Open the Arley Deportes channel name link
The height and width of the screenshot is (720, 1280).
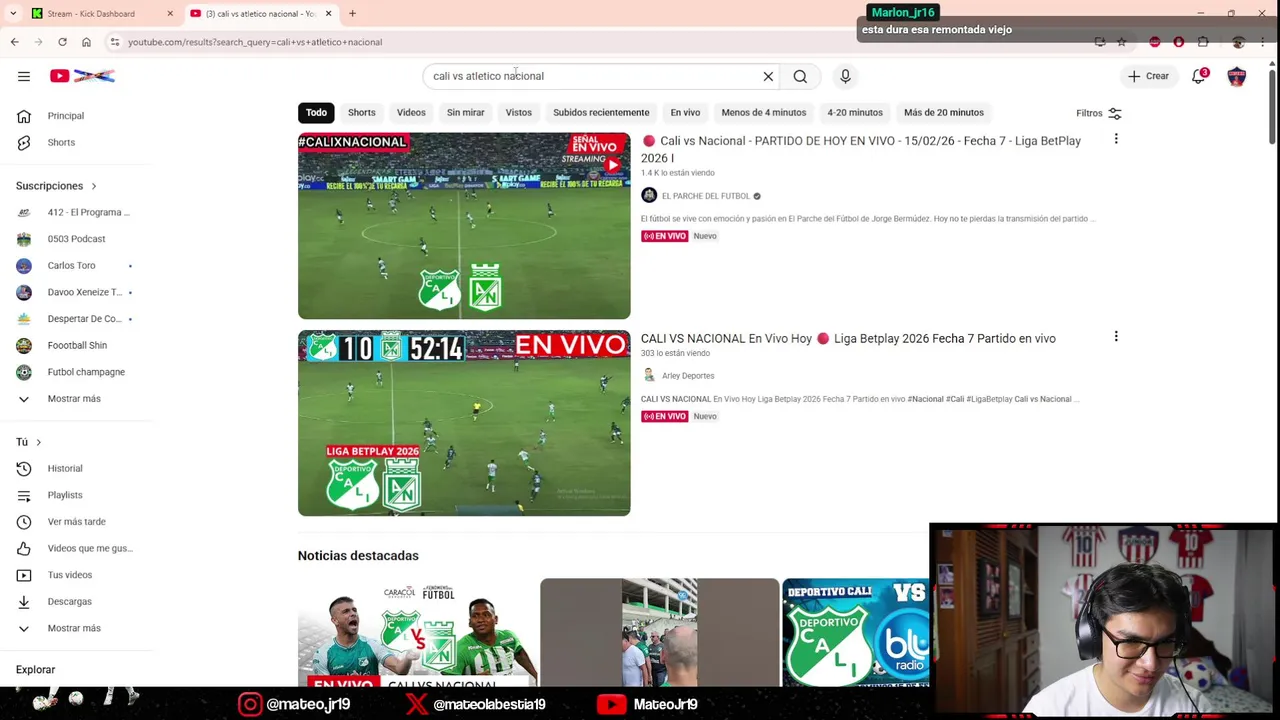click(688, 376)
